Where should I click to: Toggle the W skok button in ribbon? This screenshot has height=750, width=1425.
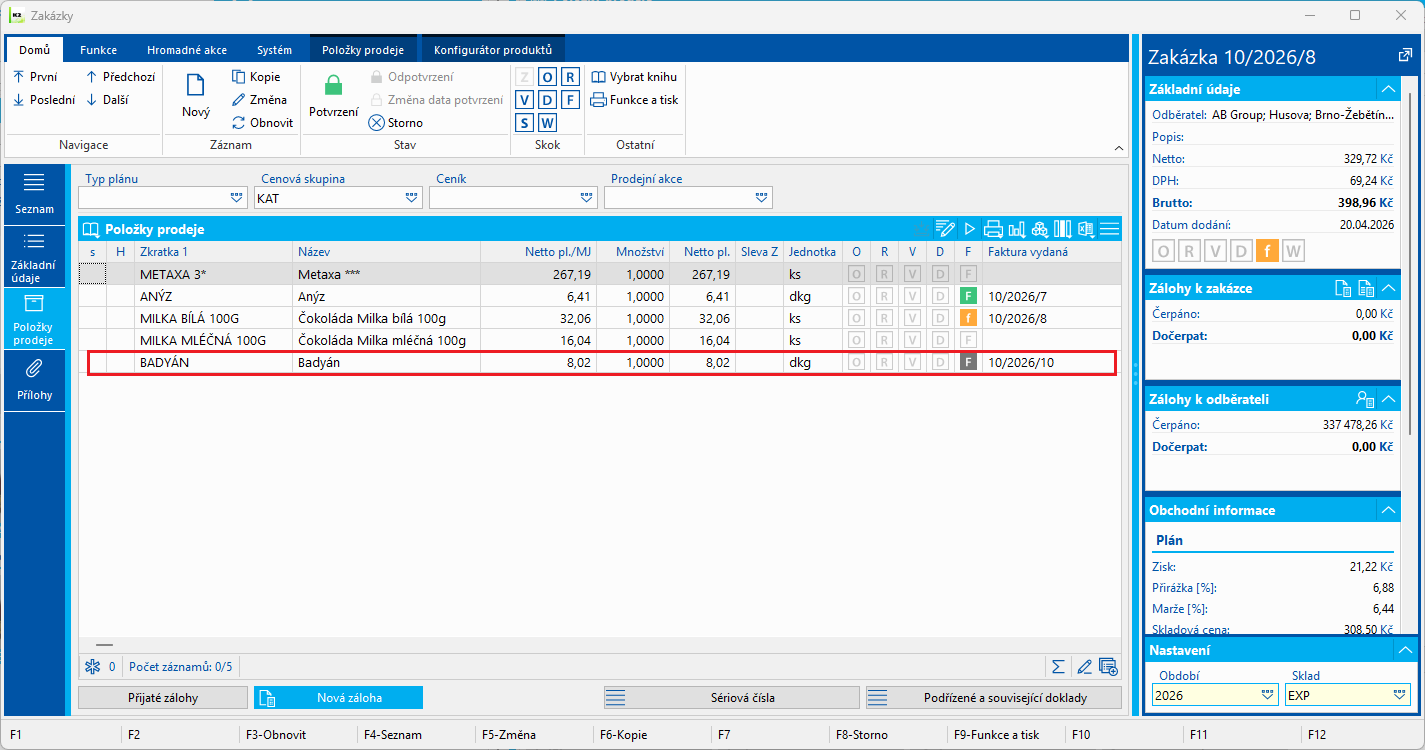(547, 123)
